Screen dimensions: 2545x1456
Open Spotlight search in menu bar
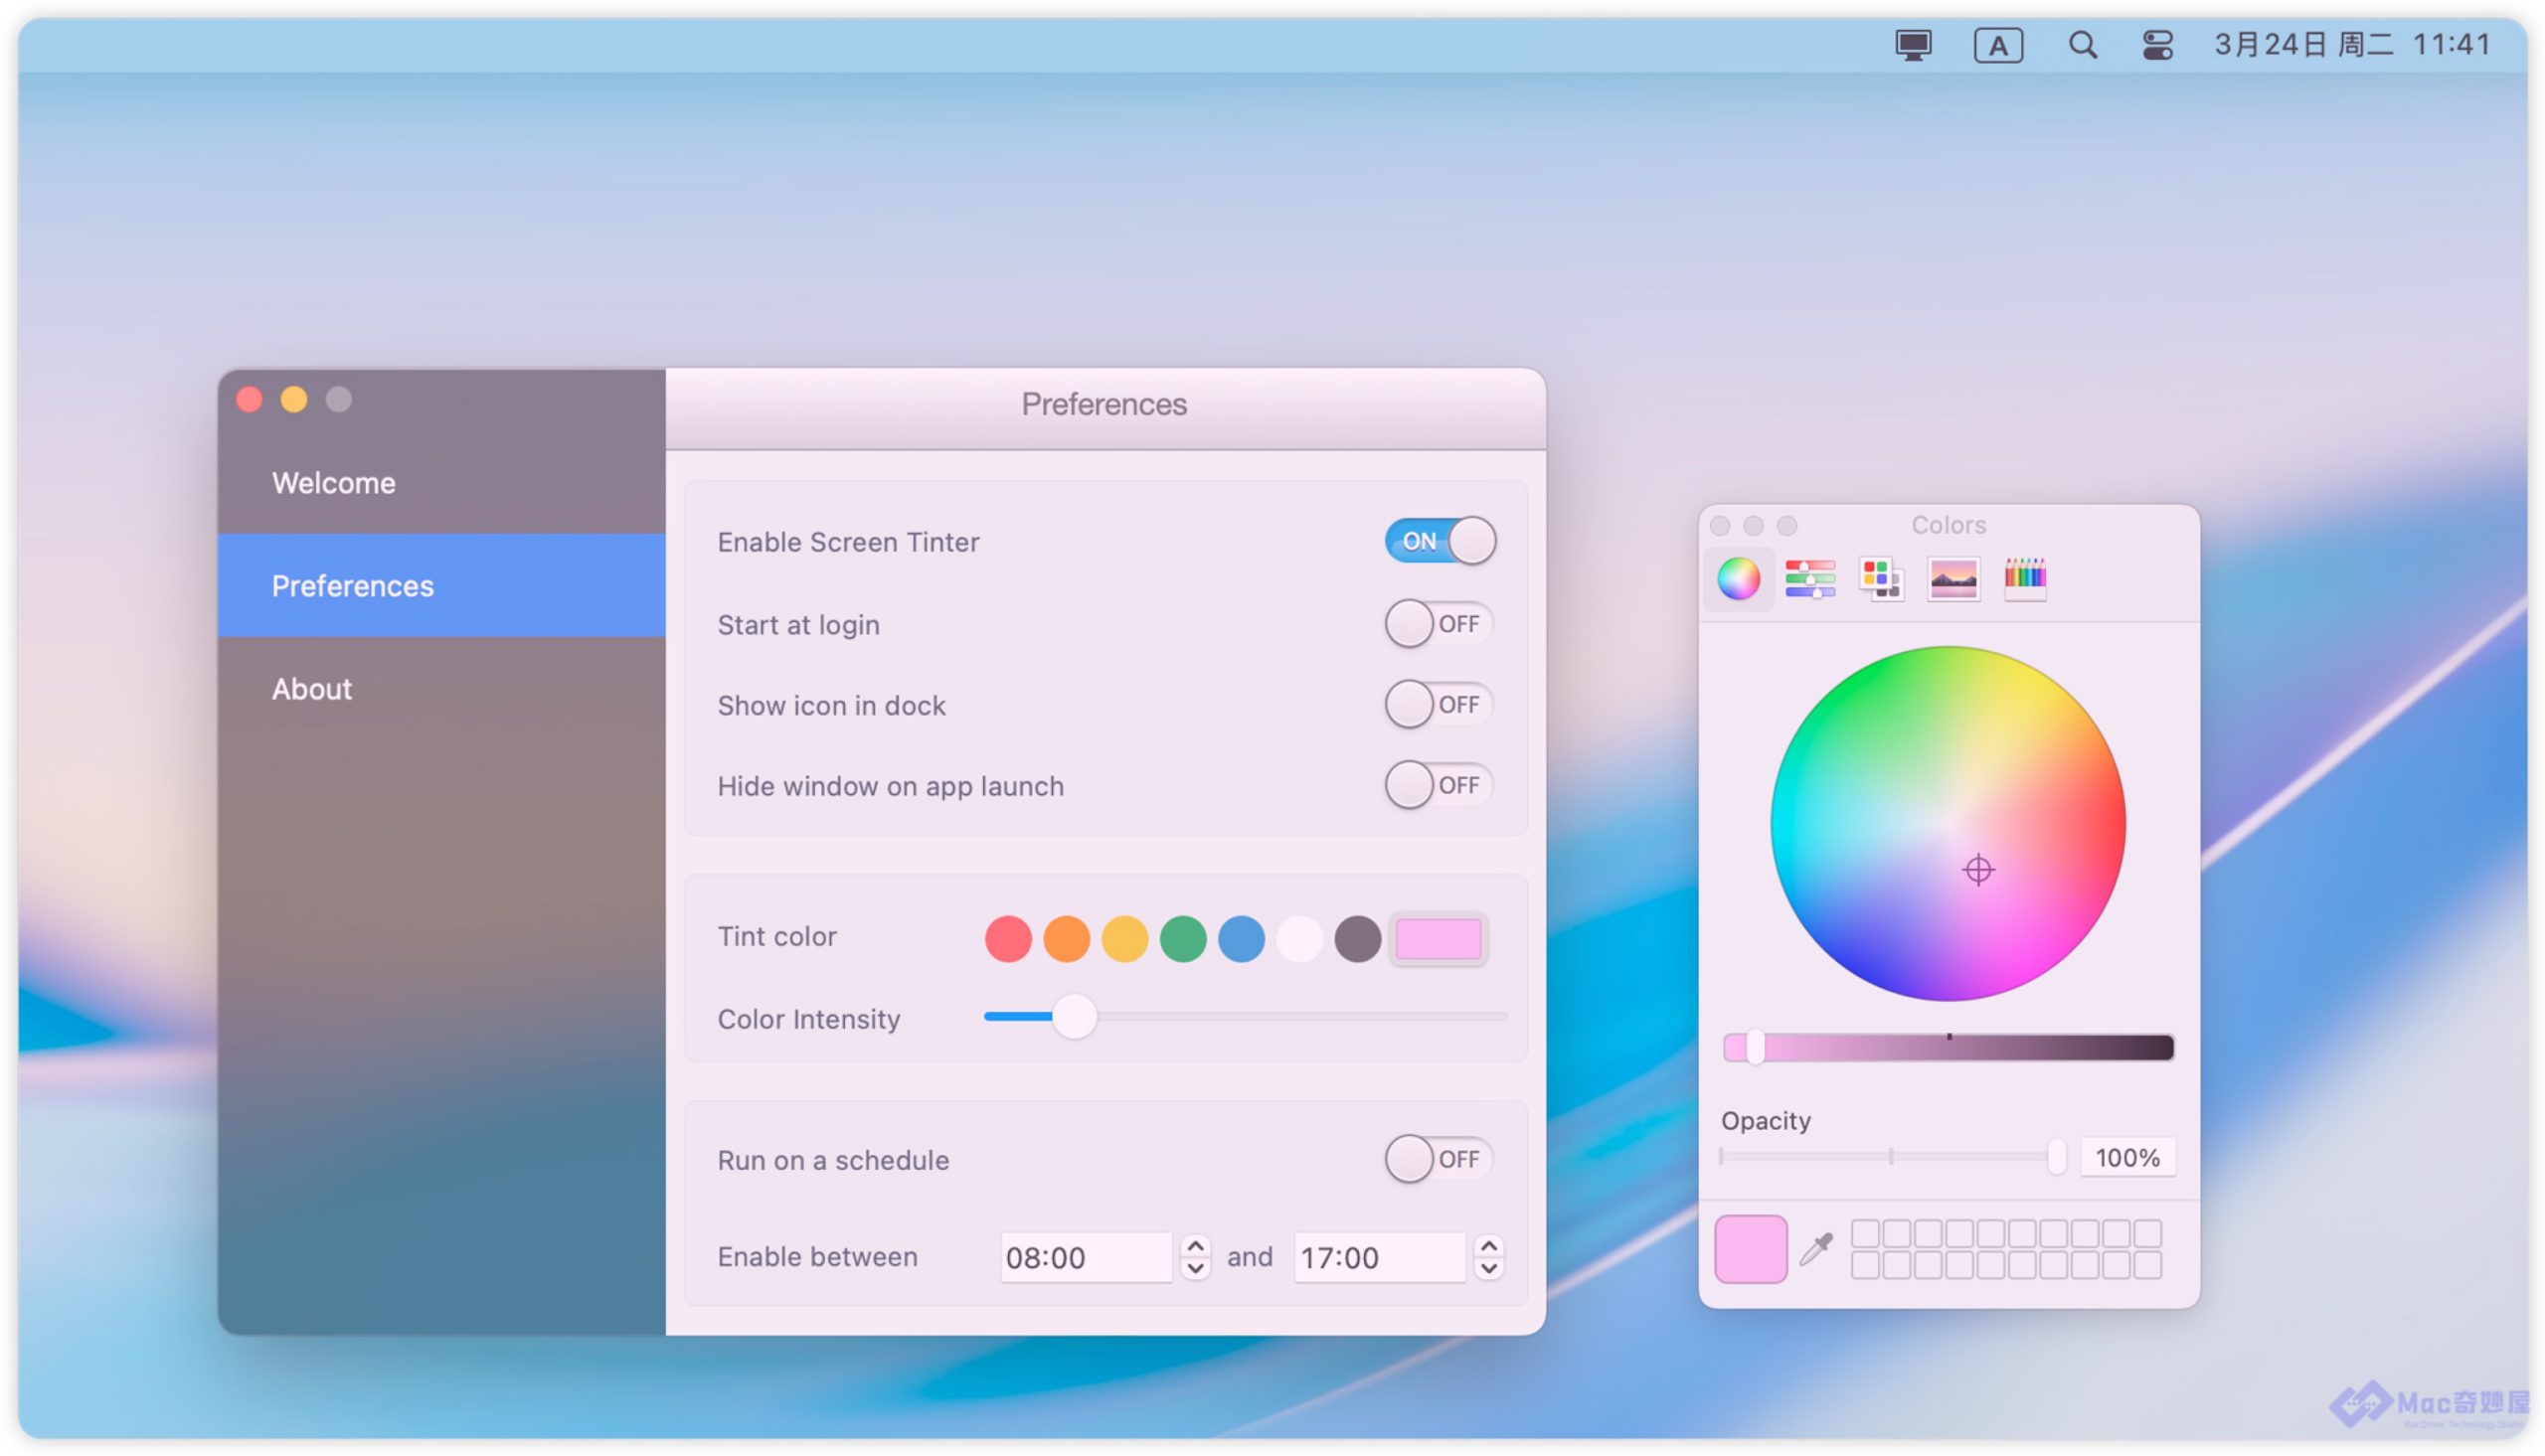[2081, 45]
